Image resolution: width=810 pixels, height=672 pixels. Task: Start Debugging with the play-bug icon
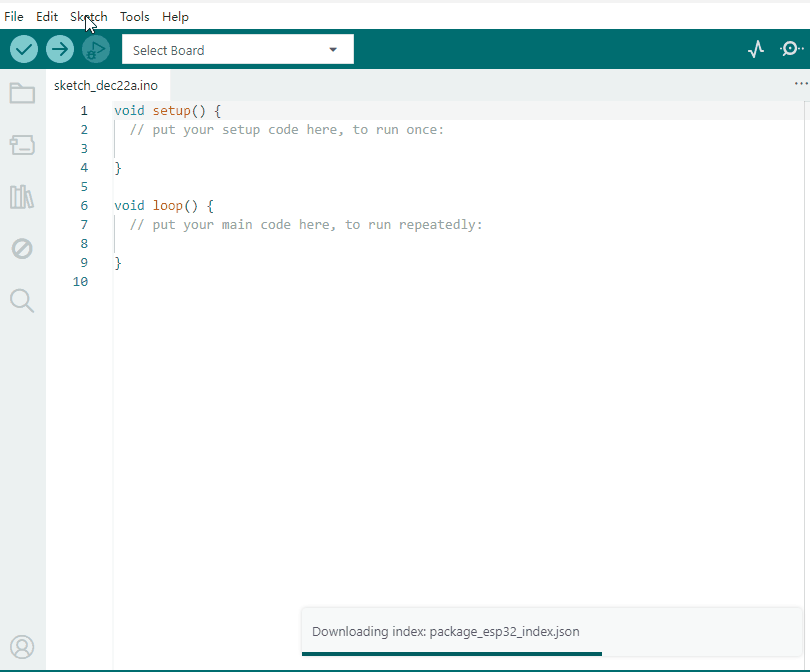click(96, 50)
